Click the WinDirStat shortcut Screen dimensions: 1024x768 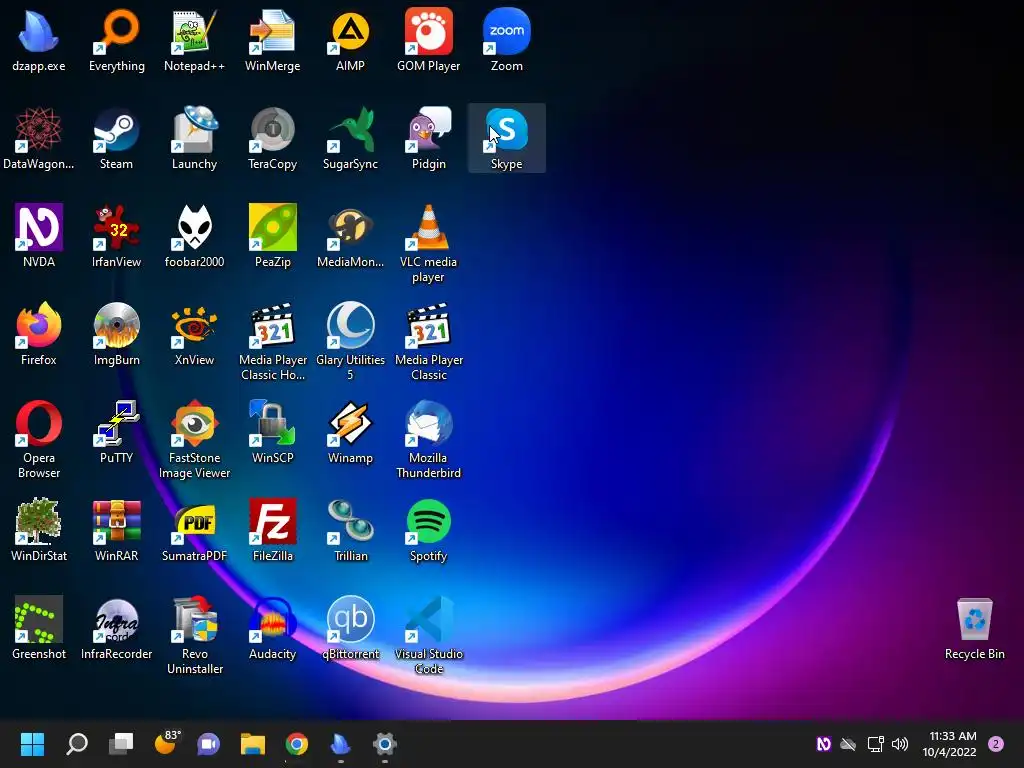pyautogui.click(x=39, y=529)
